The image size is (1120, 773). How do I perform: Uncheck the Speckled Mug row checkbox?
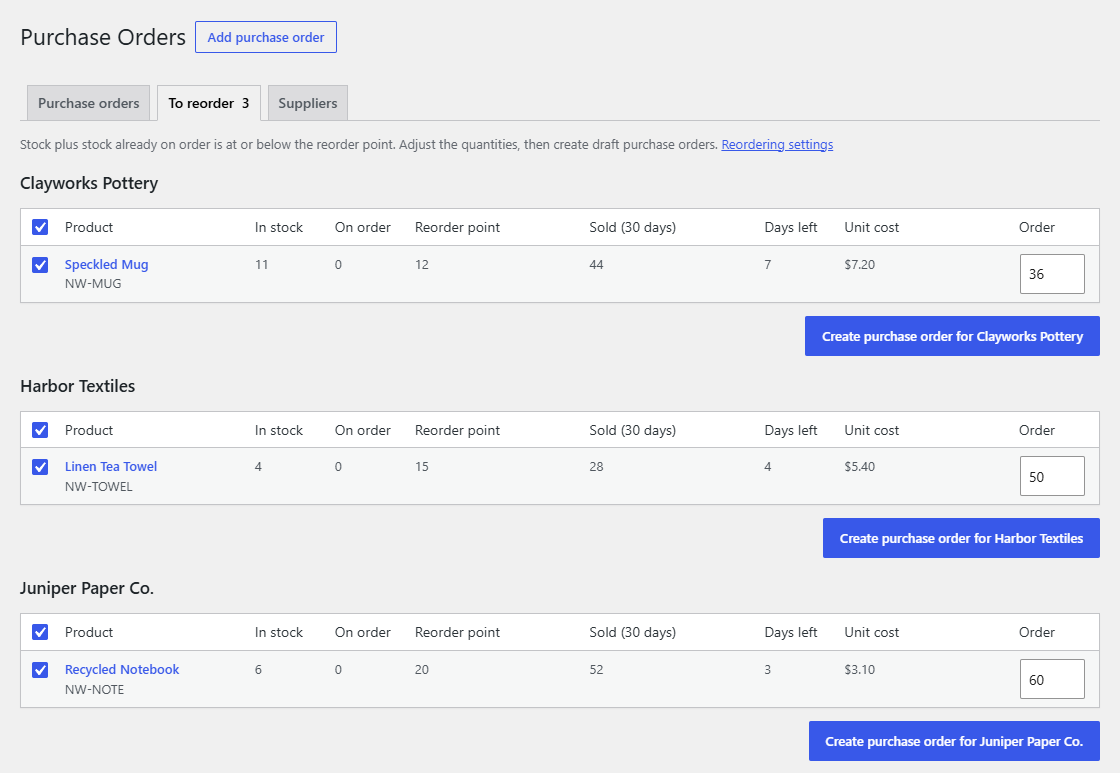coord(40,265)
